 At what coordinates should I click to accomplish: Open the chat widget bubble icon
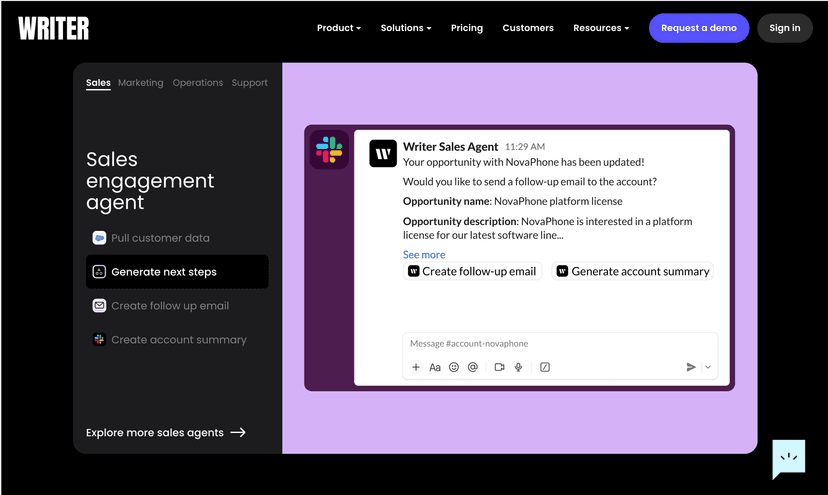(x=788, y=458)
